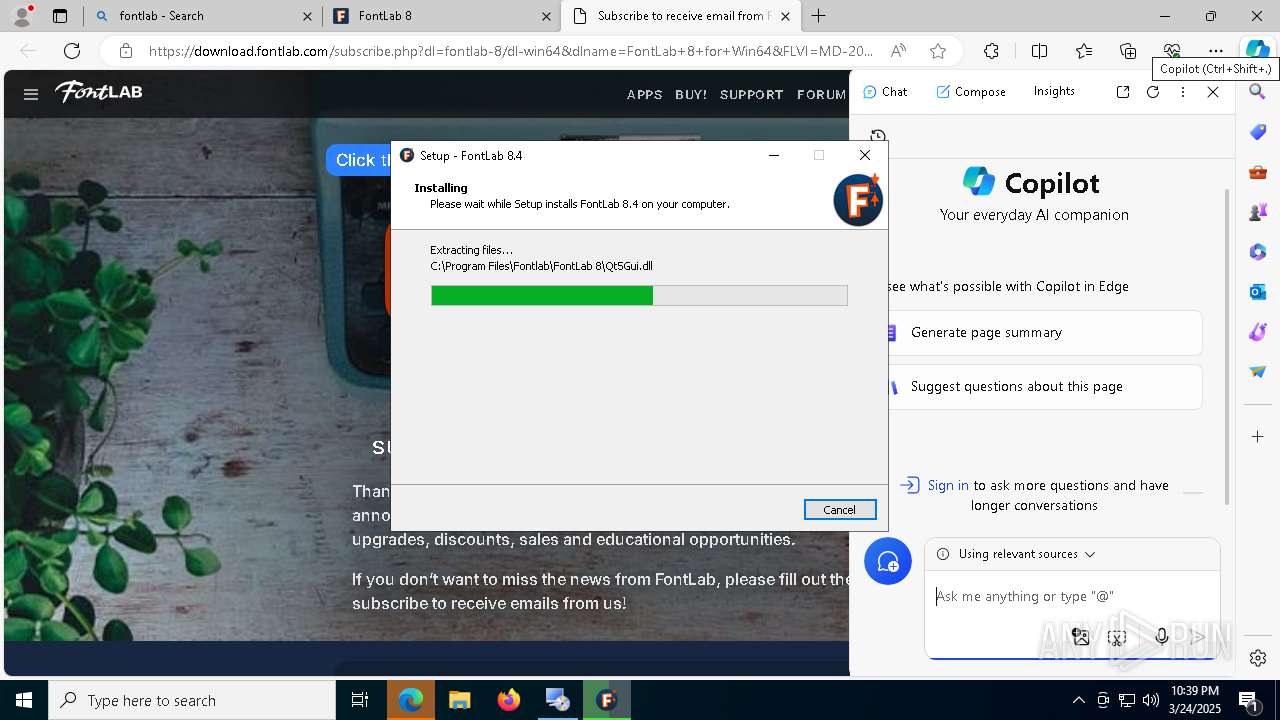Show hidden system tray icons
The width and height of the screenshot is (1280, 720).
pos(1078,700)
